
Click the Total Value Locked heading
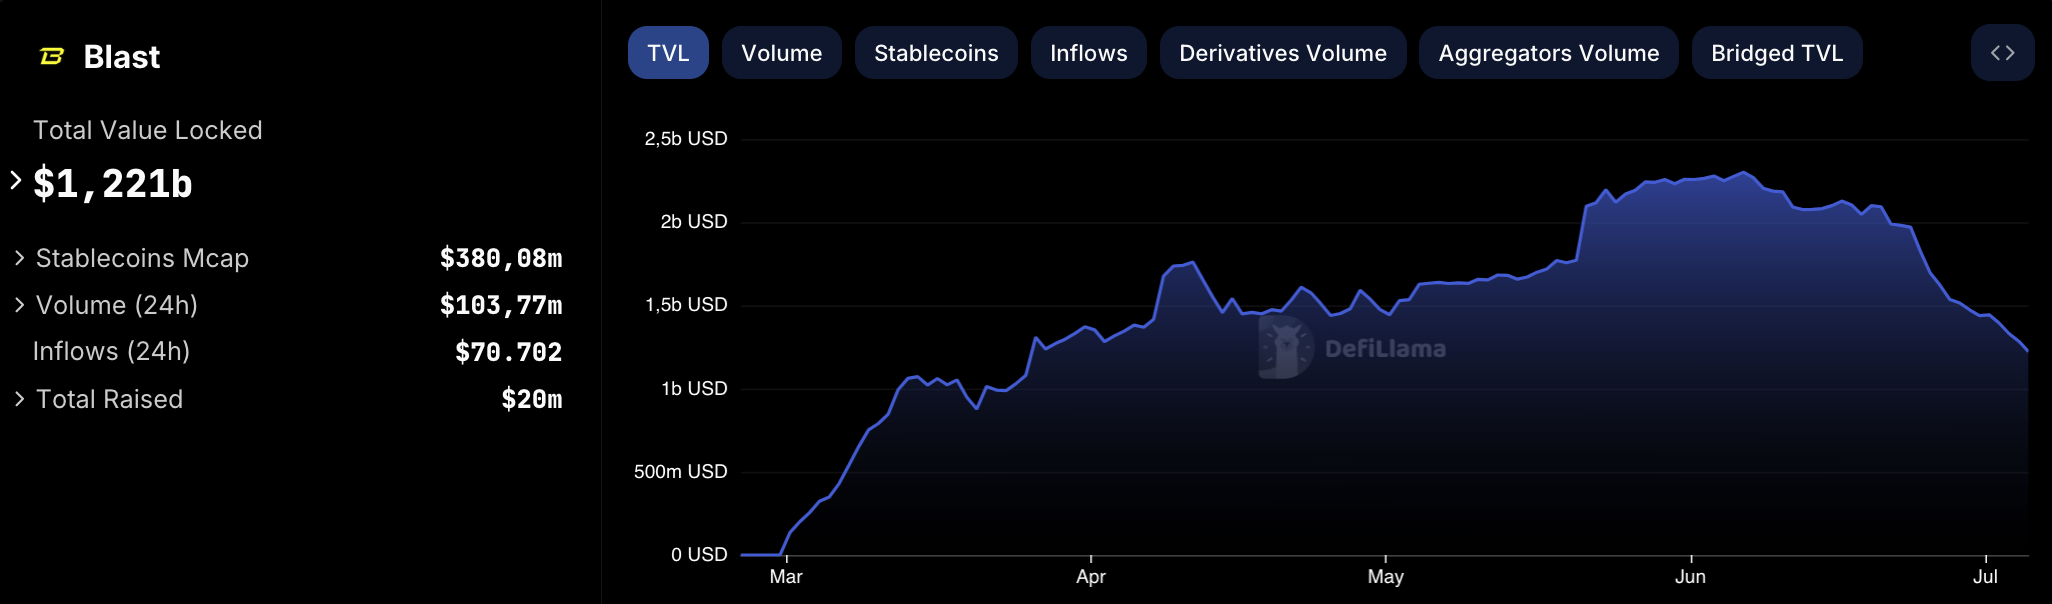tap(148, 130)
